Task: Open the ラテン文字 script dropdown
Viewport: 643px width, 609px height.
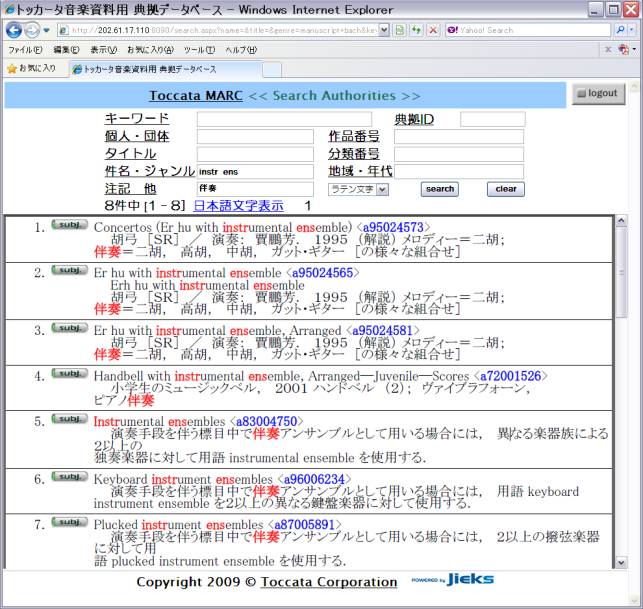Action: [x=358, y=189]
